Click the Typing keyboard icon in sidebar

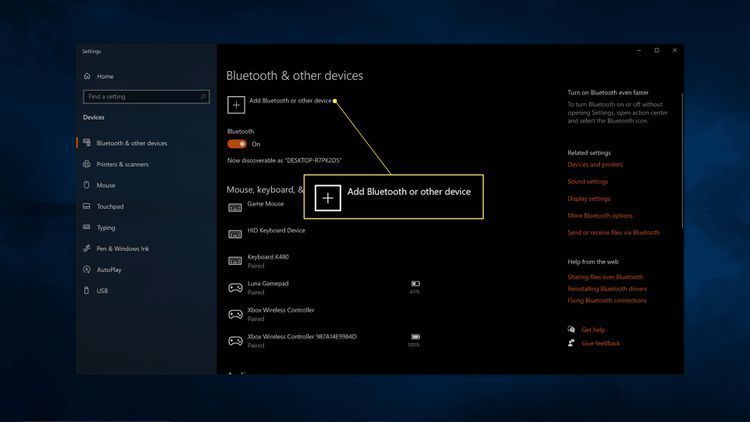click(88, 227)
